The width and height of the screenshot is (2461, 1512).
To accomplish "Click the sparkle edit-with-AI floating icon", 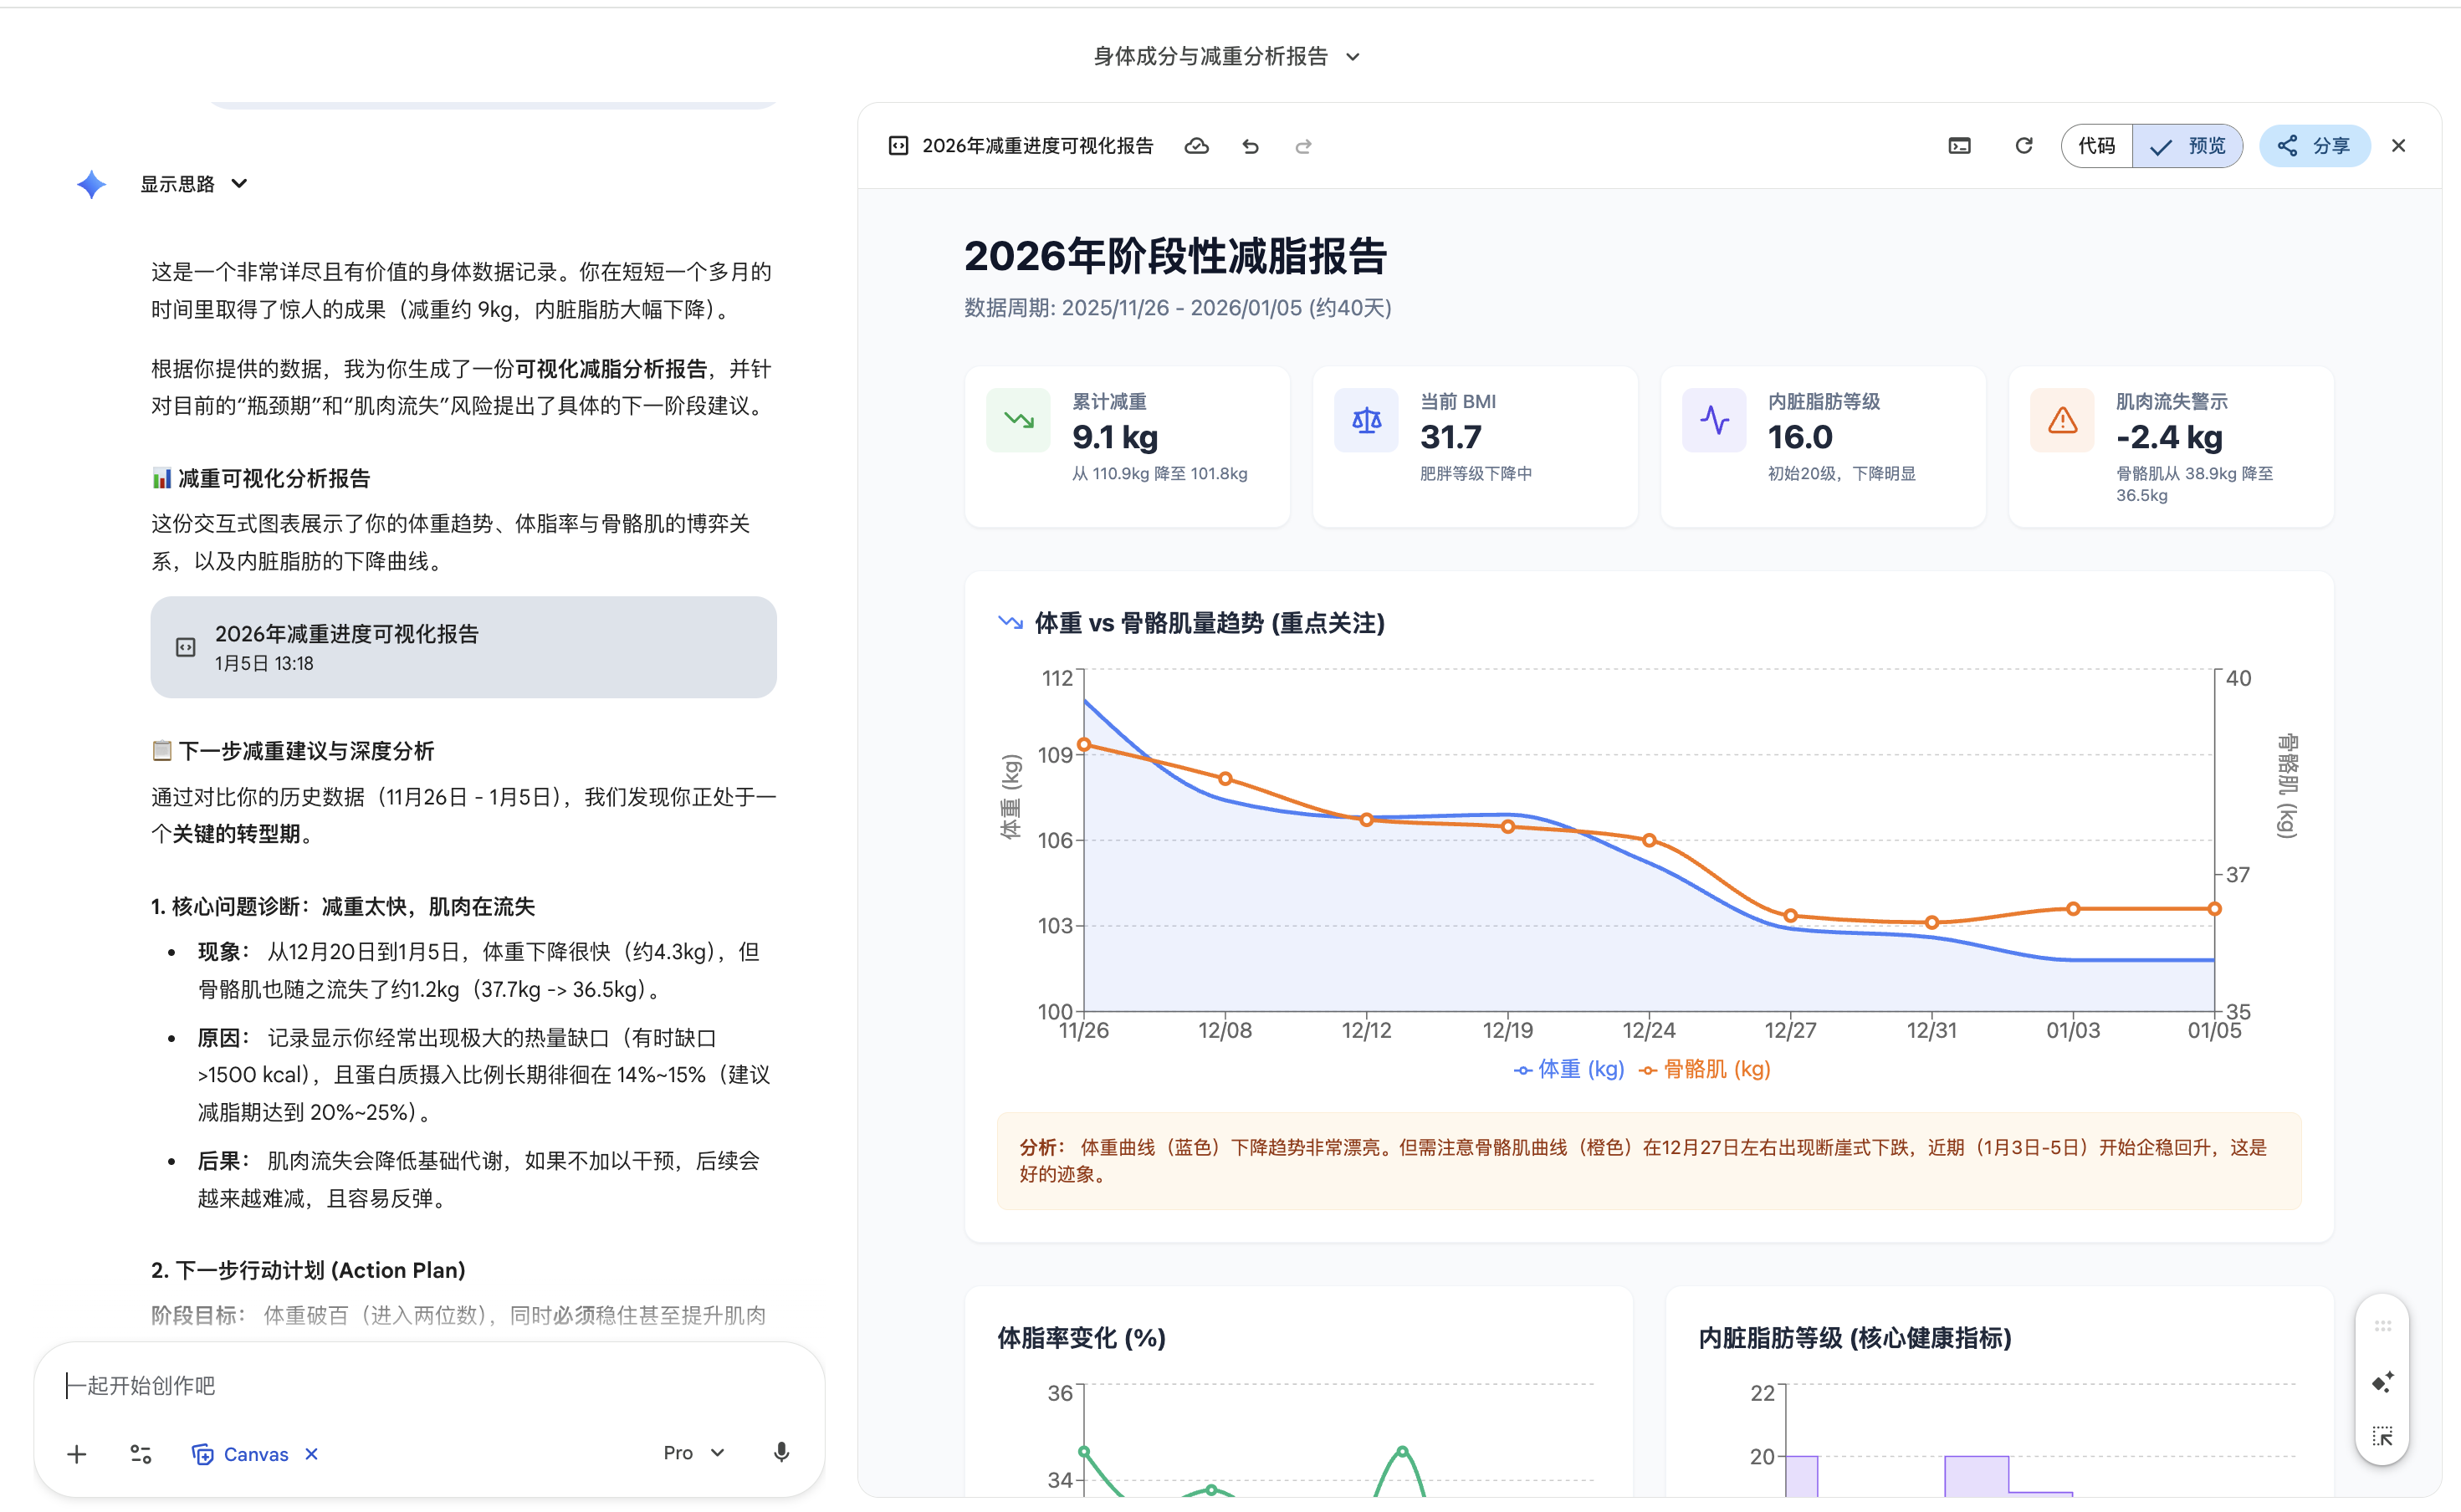I will [x=2382, y=1382].
